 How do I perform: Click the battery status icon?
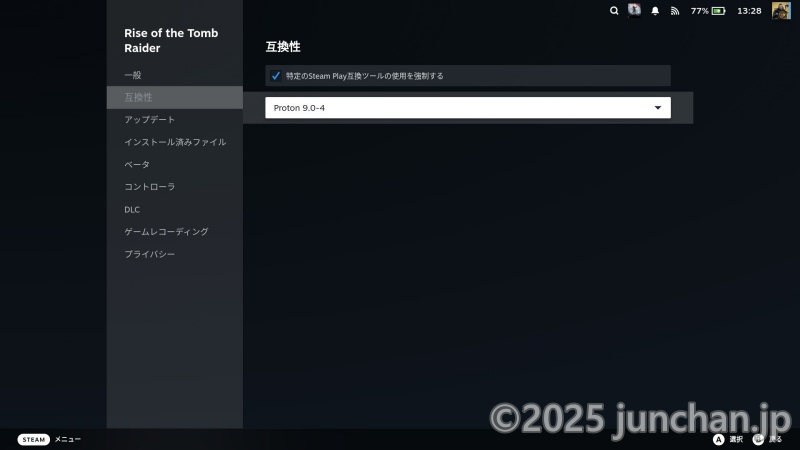718,11
